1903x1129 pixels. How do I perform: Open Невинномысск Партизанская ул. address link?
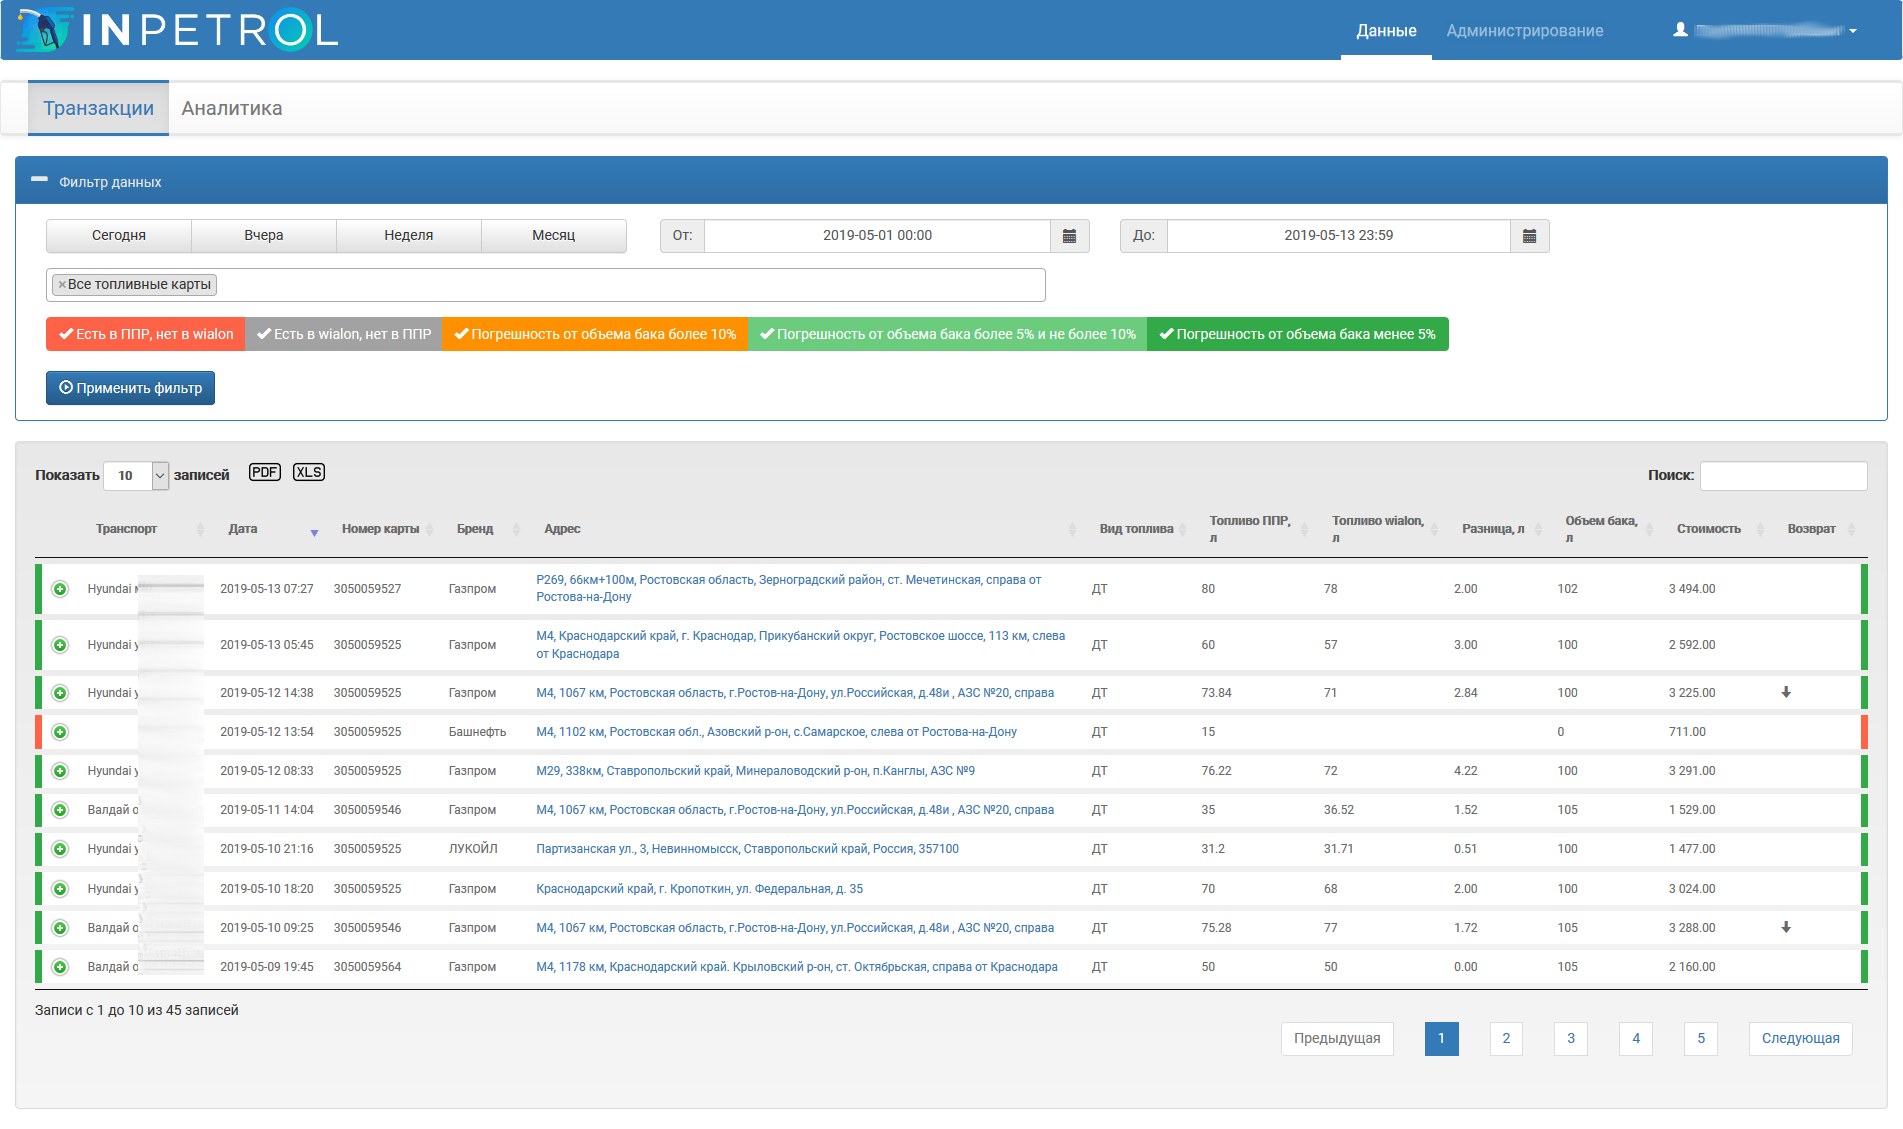[x=747, y=849]
